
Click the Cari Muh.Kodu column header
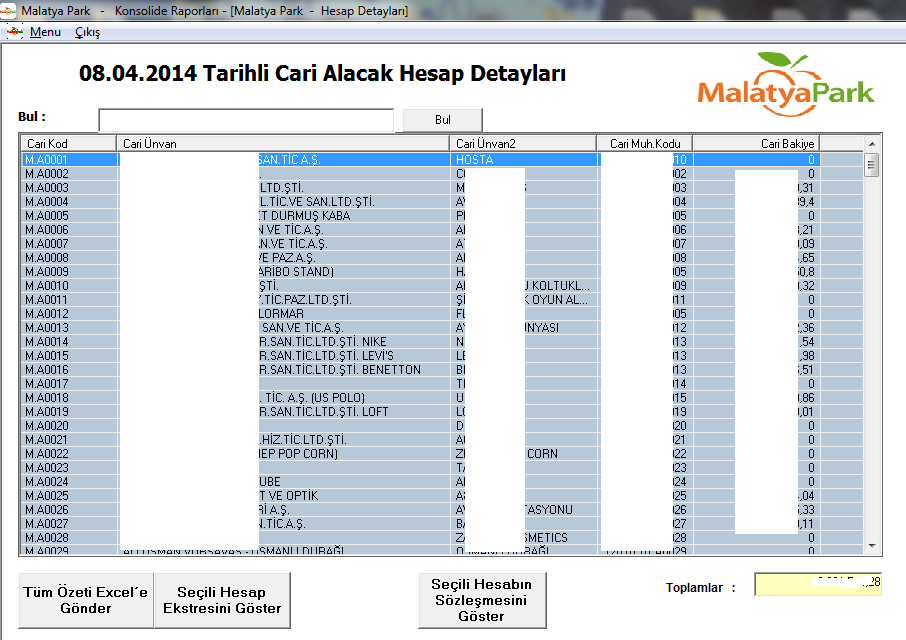tap(644, 143)
